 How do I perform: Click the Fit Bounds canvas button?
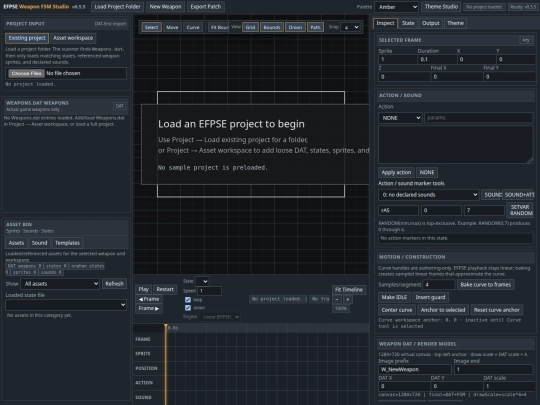pyautogui.click(x=219, y=27)
